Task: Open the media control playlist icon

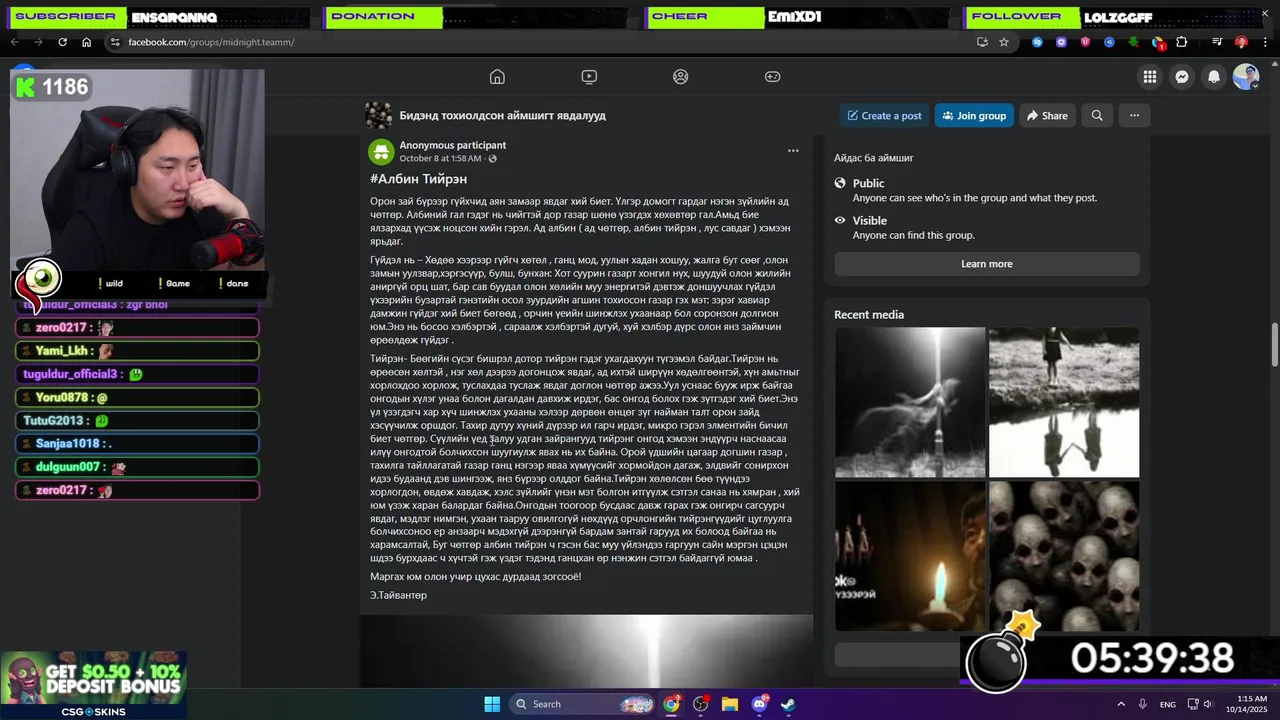Action: pos(1217,42)
